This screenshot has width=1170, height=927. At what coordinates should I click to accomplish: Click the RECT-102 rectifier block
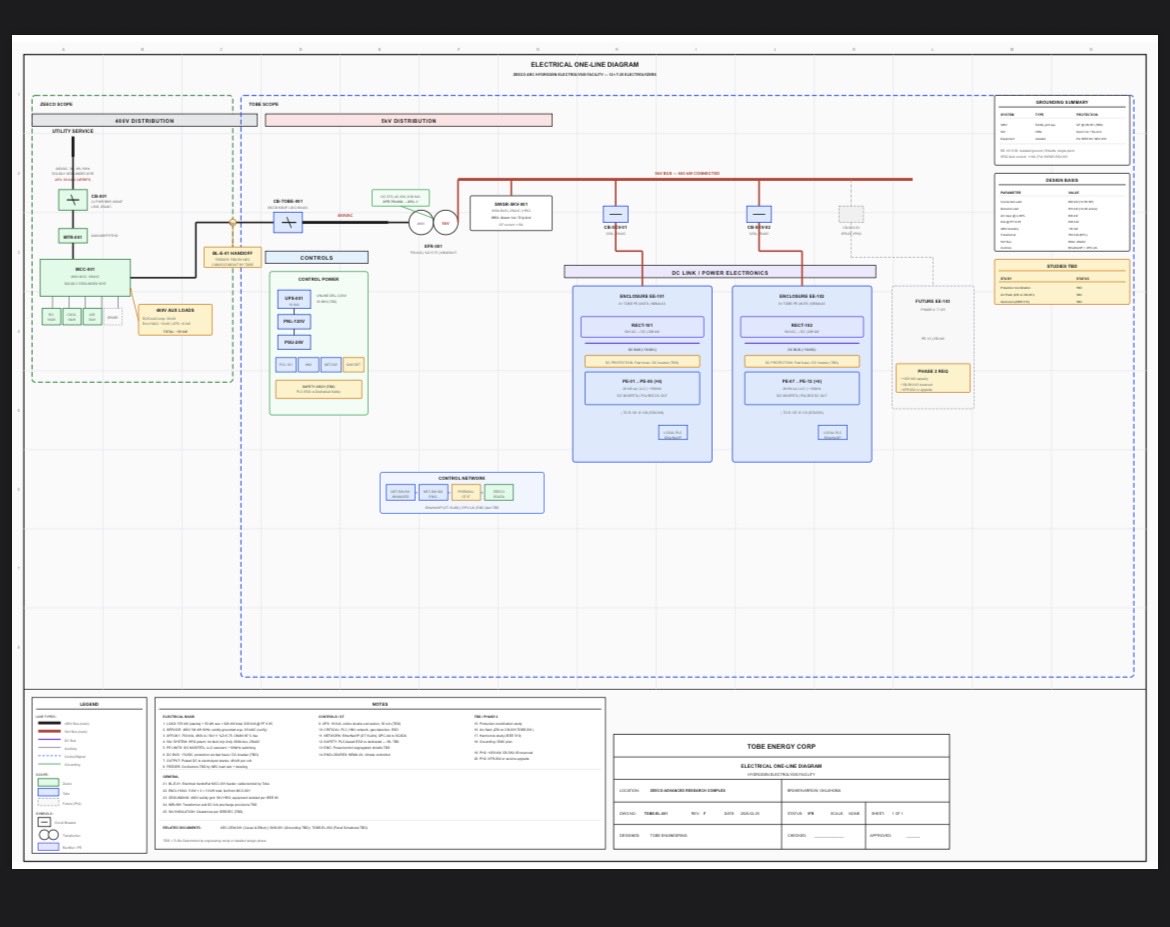tap(802, 327)
